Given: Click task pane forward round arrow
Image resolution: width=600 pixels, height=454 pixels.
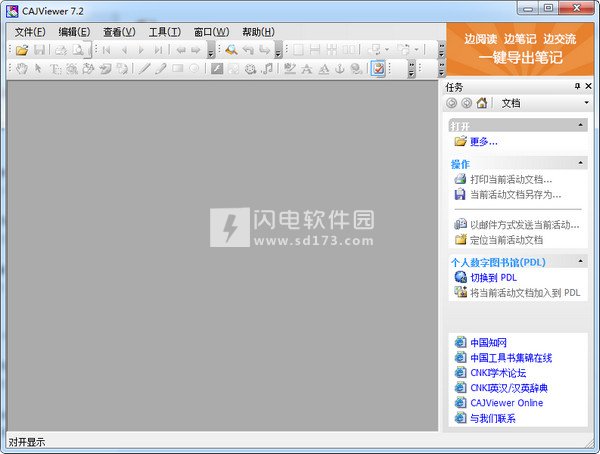Looking at the screenshot, I should [x=466, y=103].
